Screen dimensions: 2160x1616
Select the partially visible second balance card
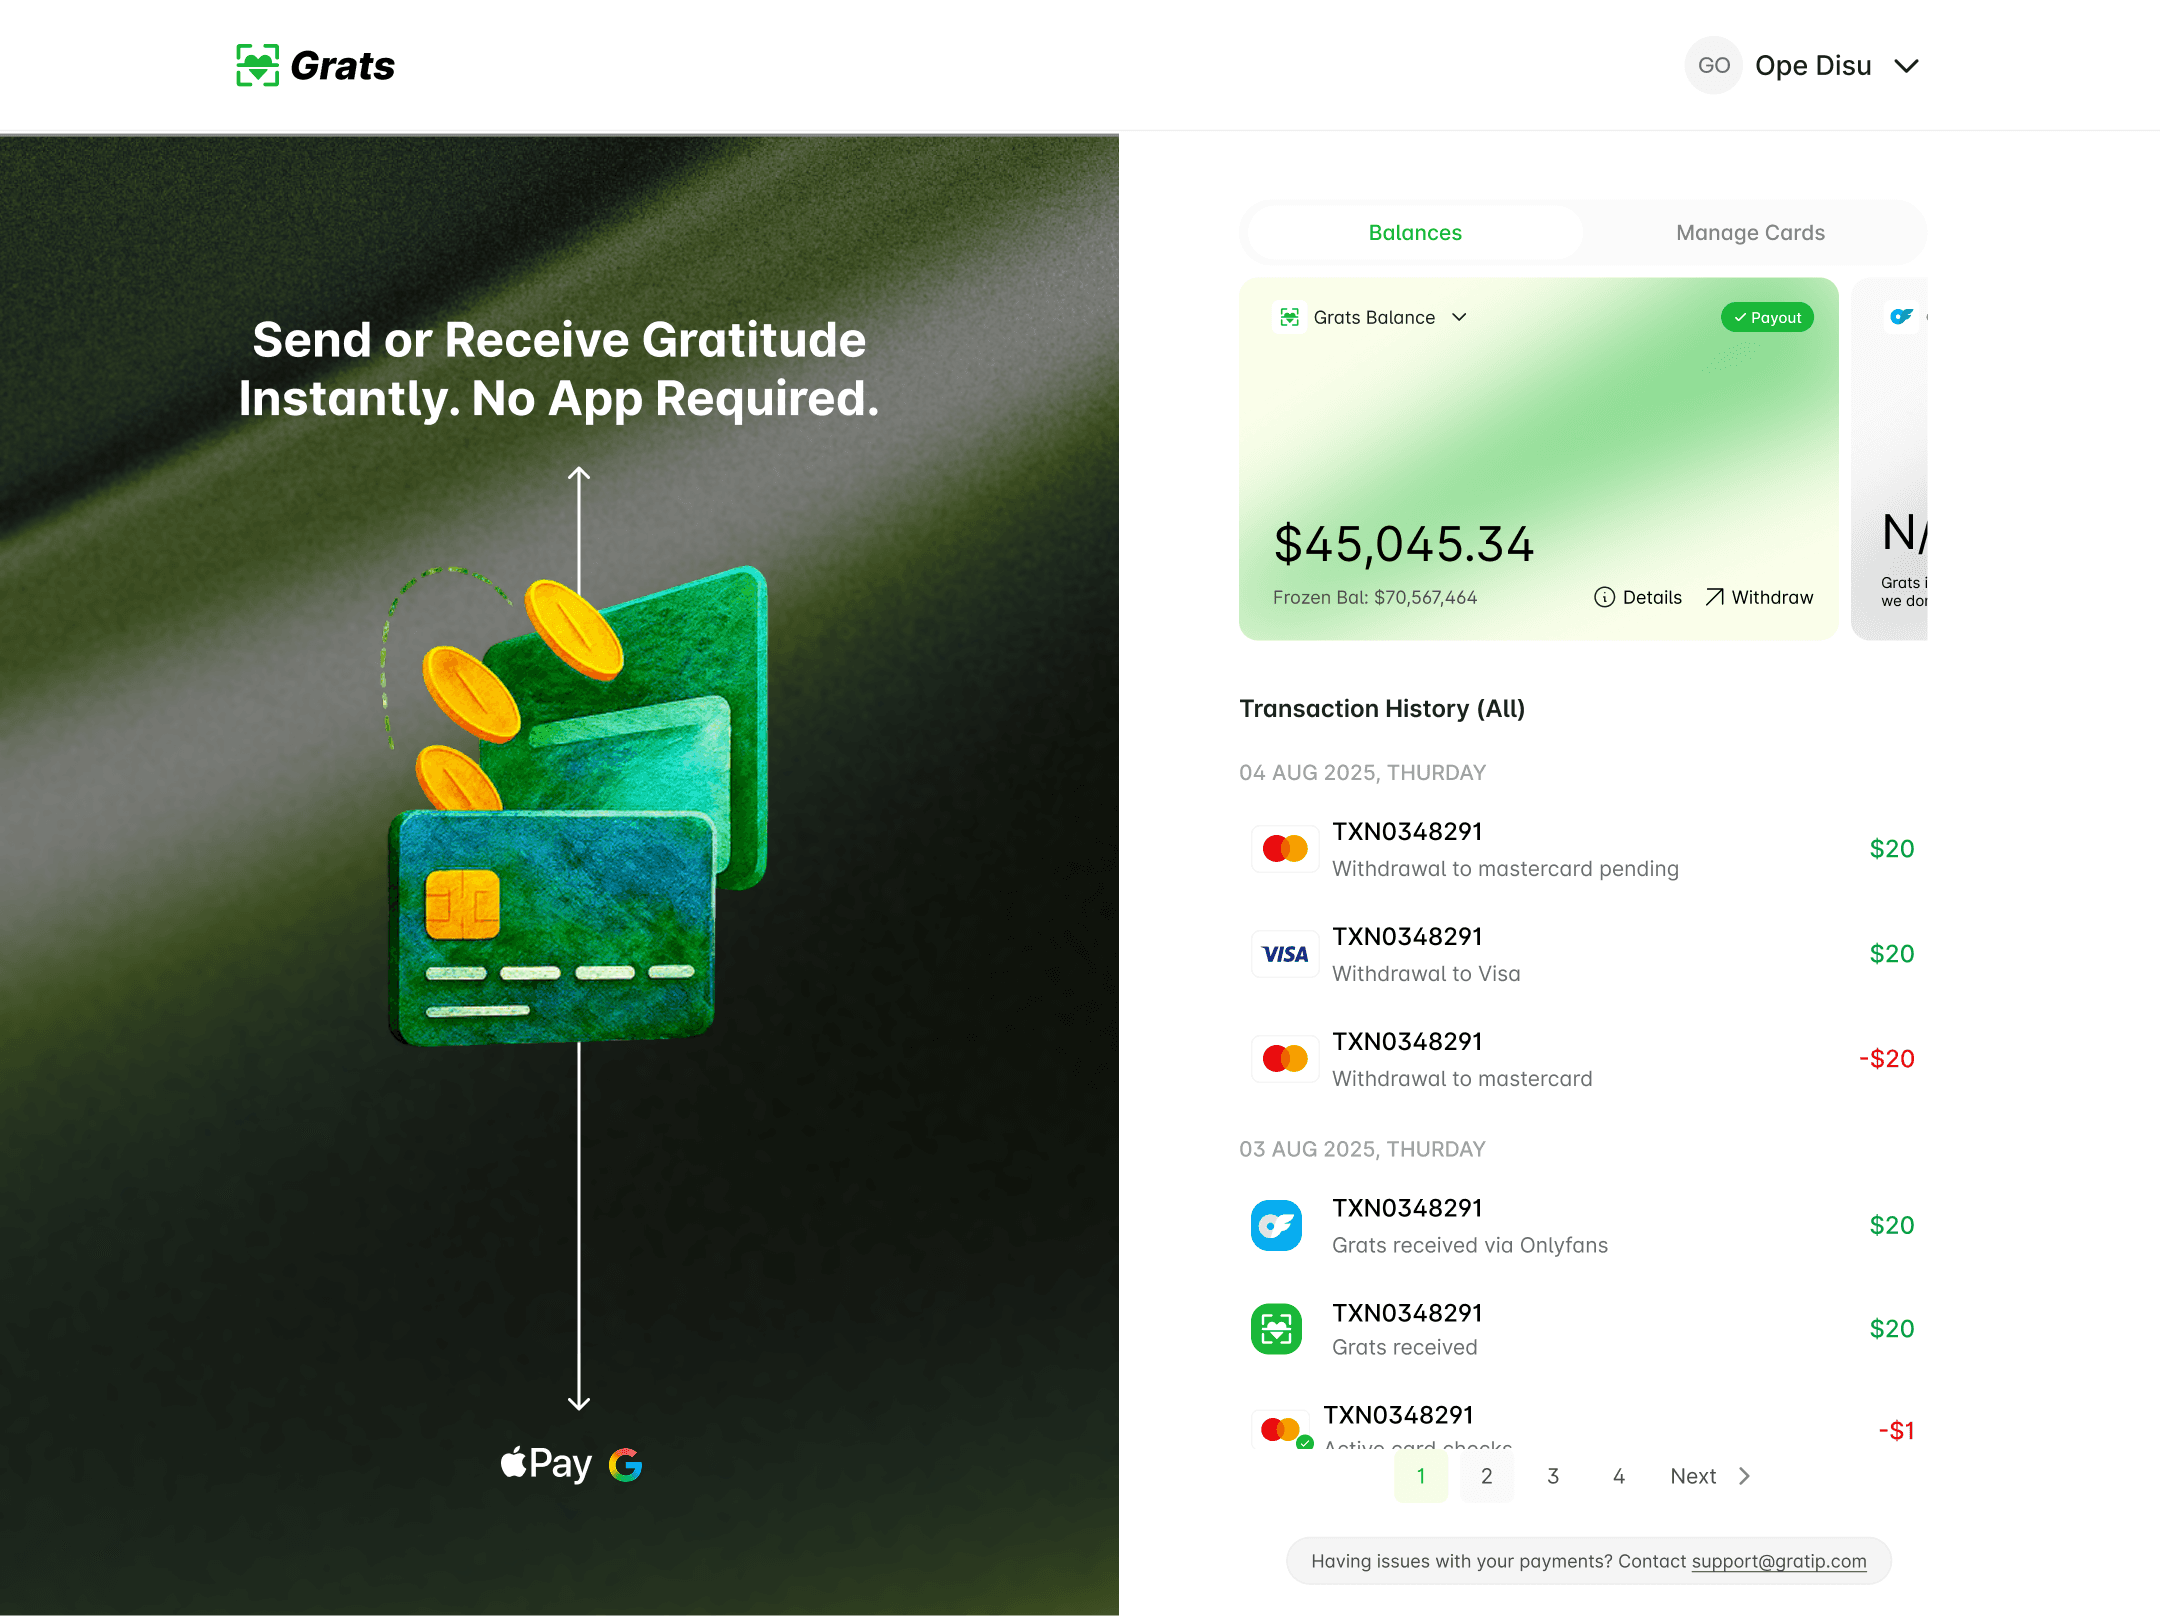1889,459
